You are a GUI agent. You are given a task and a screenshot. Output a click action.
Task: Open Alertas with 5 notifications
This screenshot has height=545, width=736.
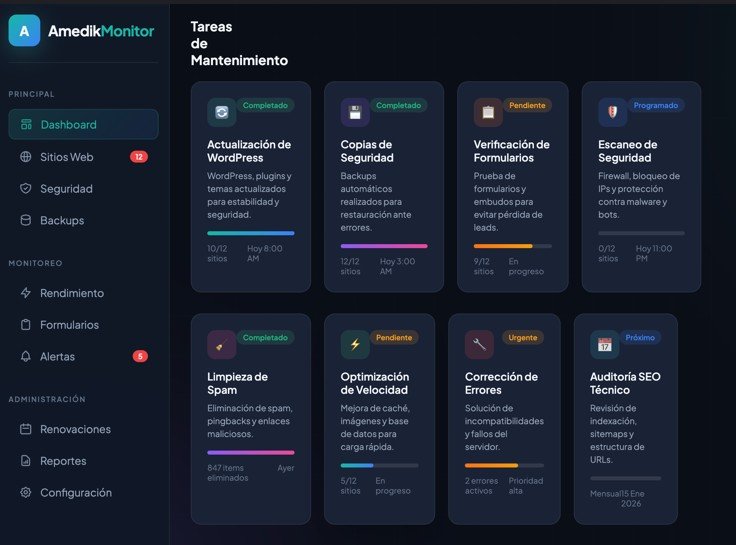(x=57, y=357)
